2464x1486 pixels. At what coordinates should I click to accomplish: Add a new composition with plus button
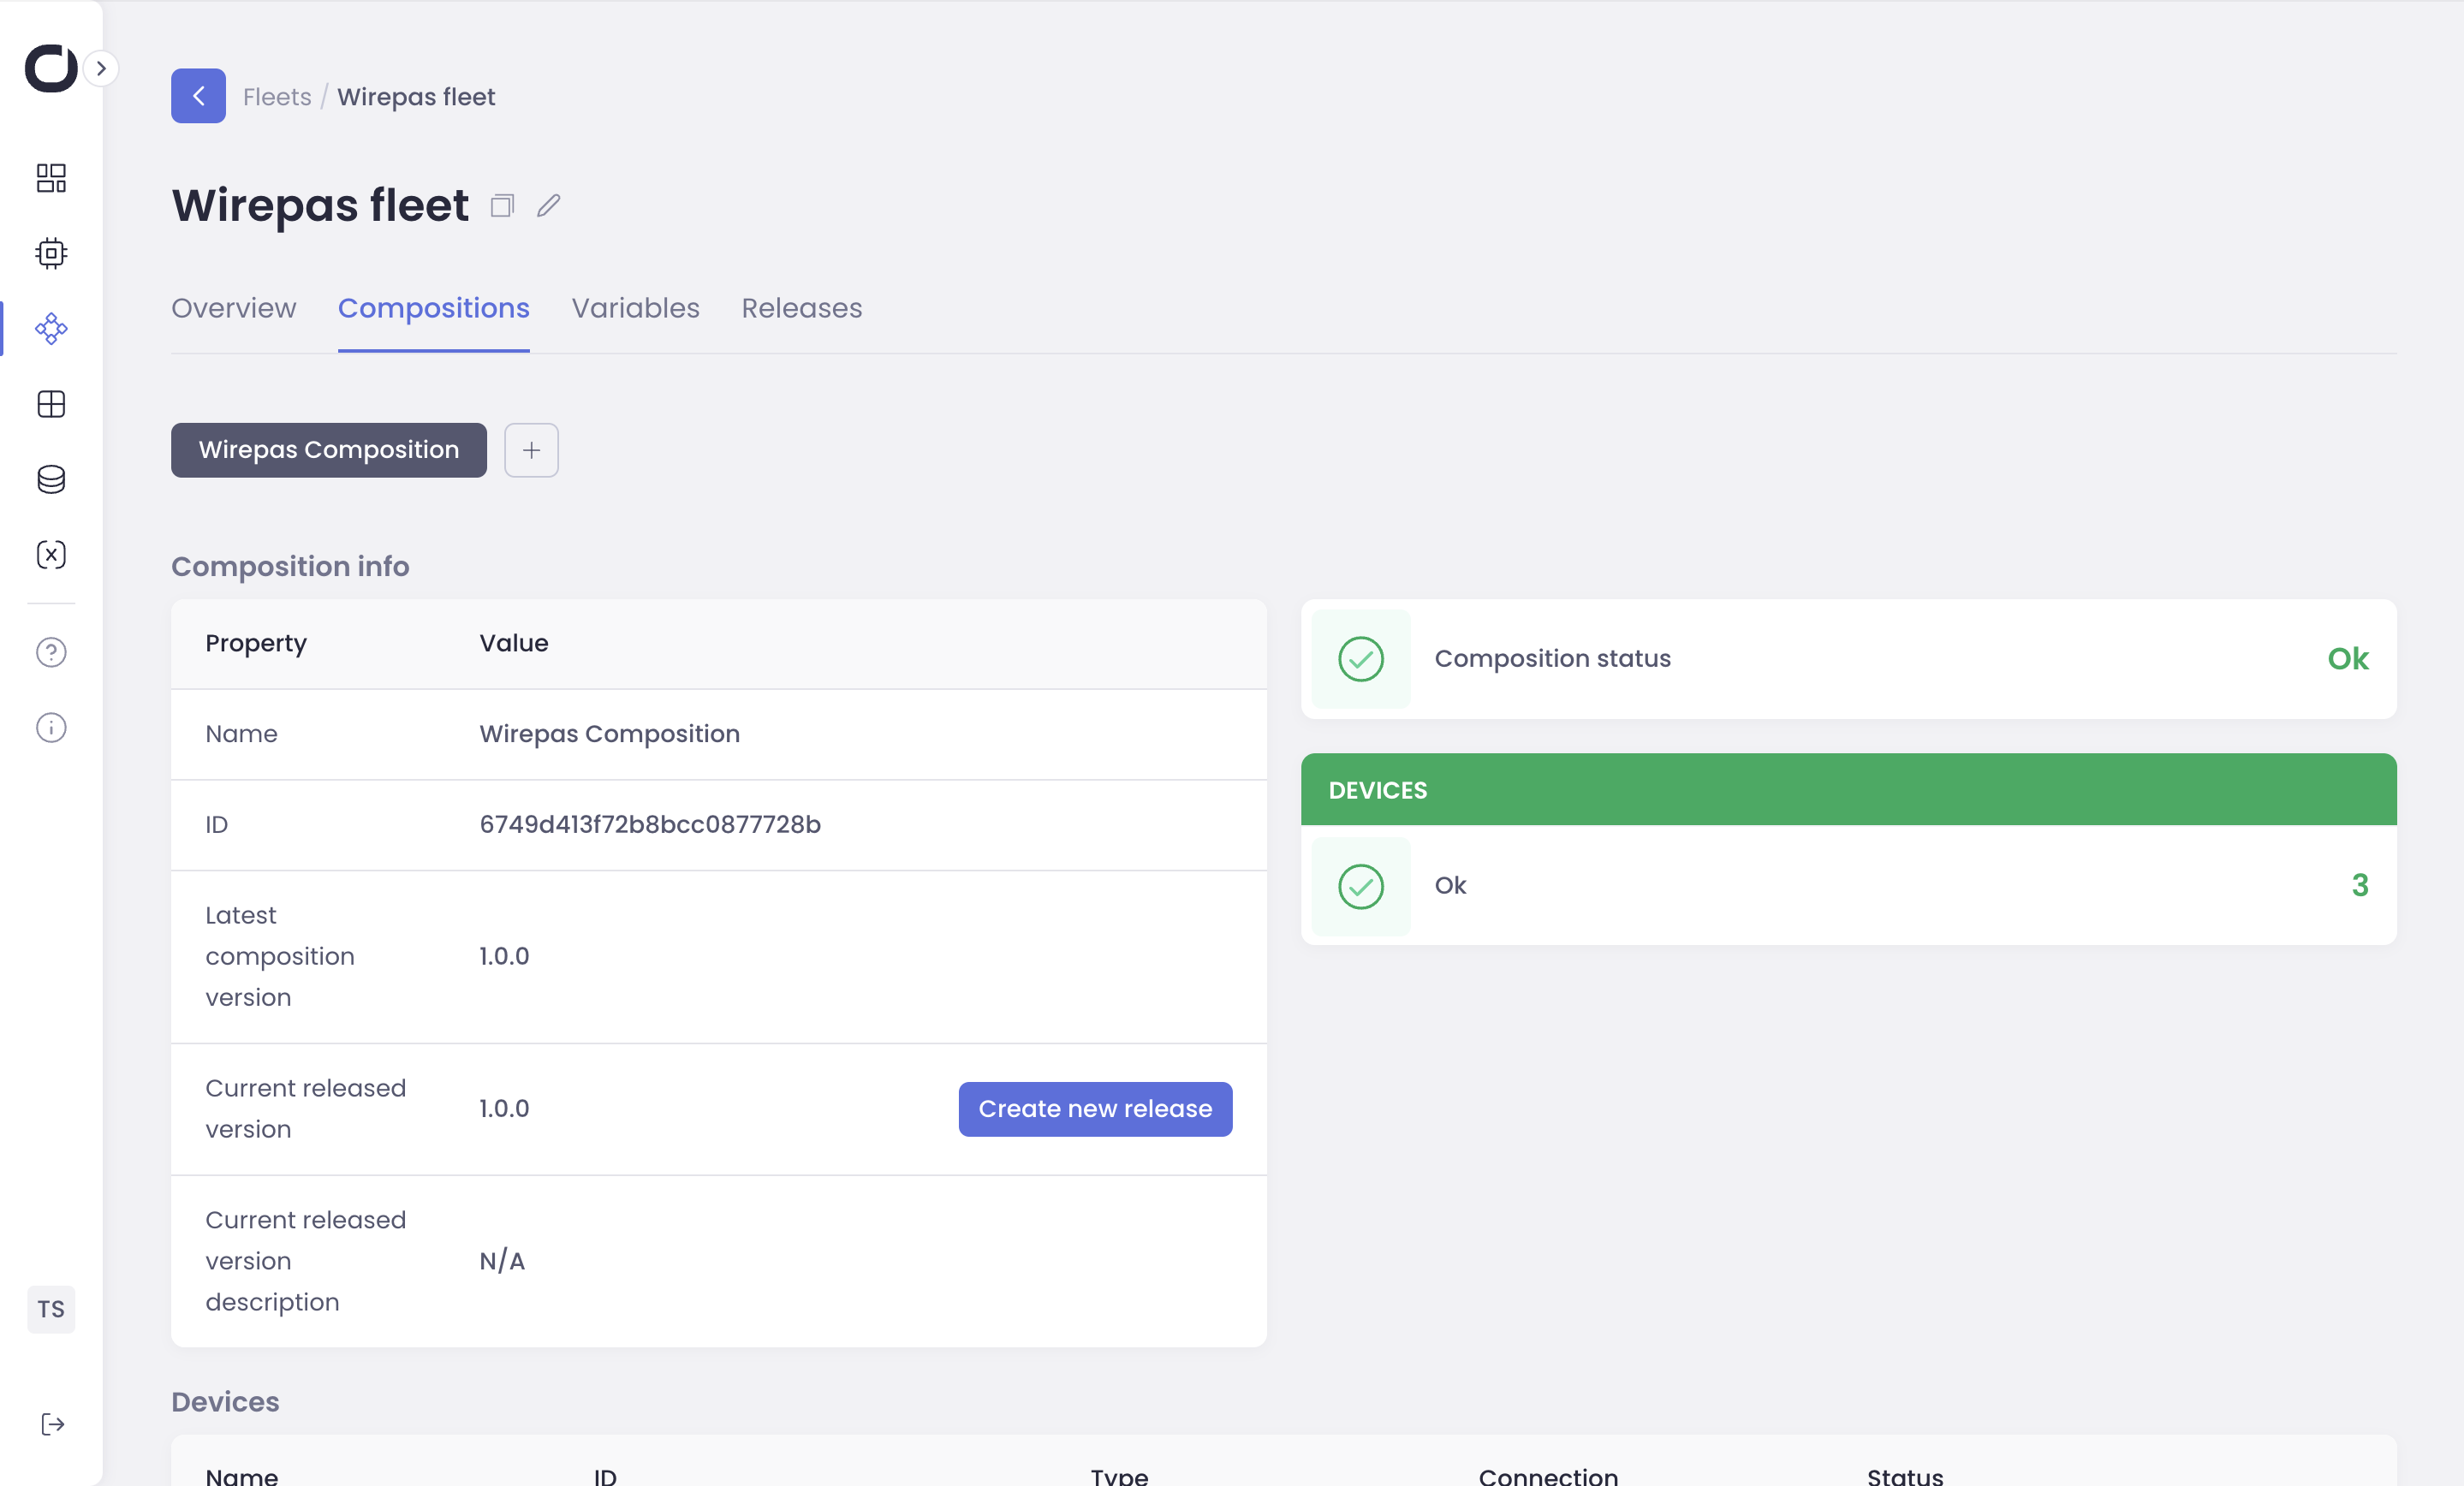[531, 450]
